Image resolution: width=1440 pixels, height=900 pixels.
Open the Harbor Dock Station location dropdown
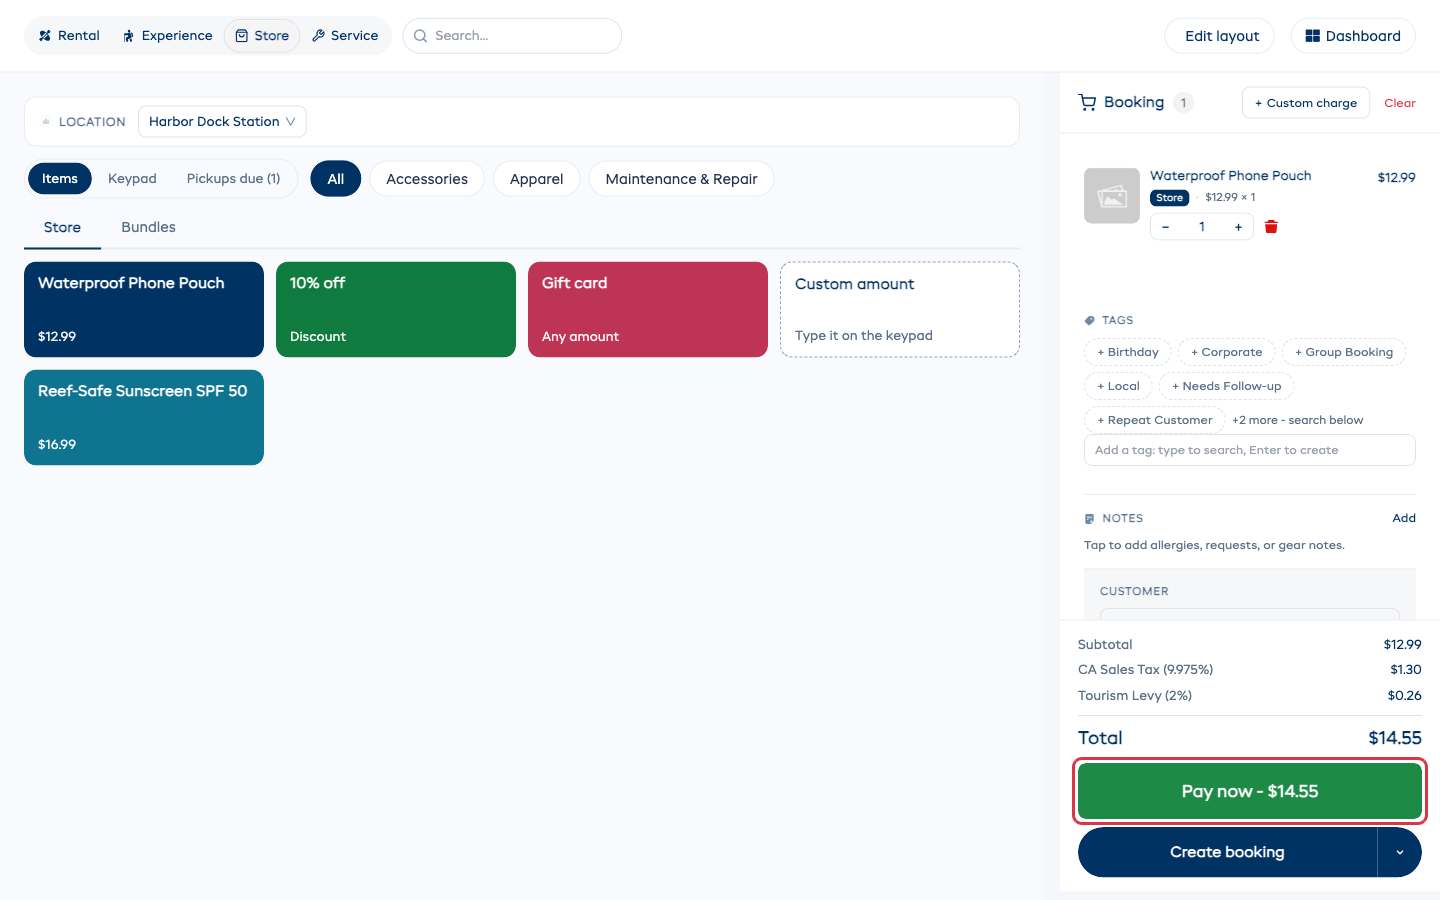222,122
